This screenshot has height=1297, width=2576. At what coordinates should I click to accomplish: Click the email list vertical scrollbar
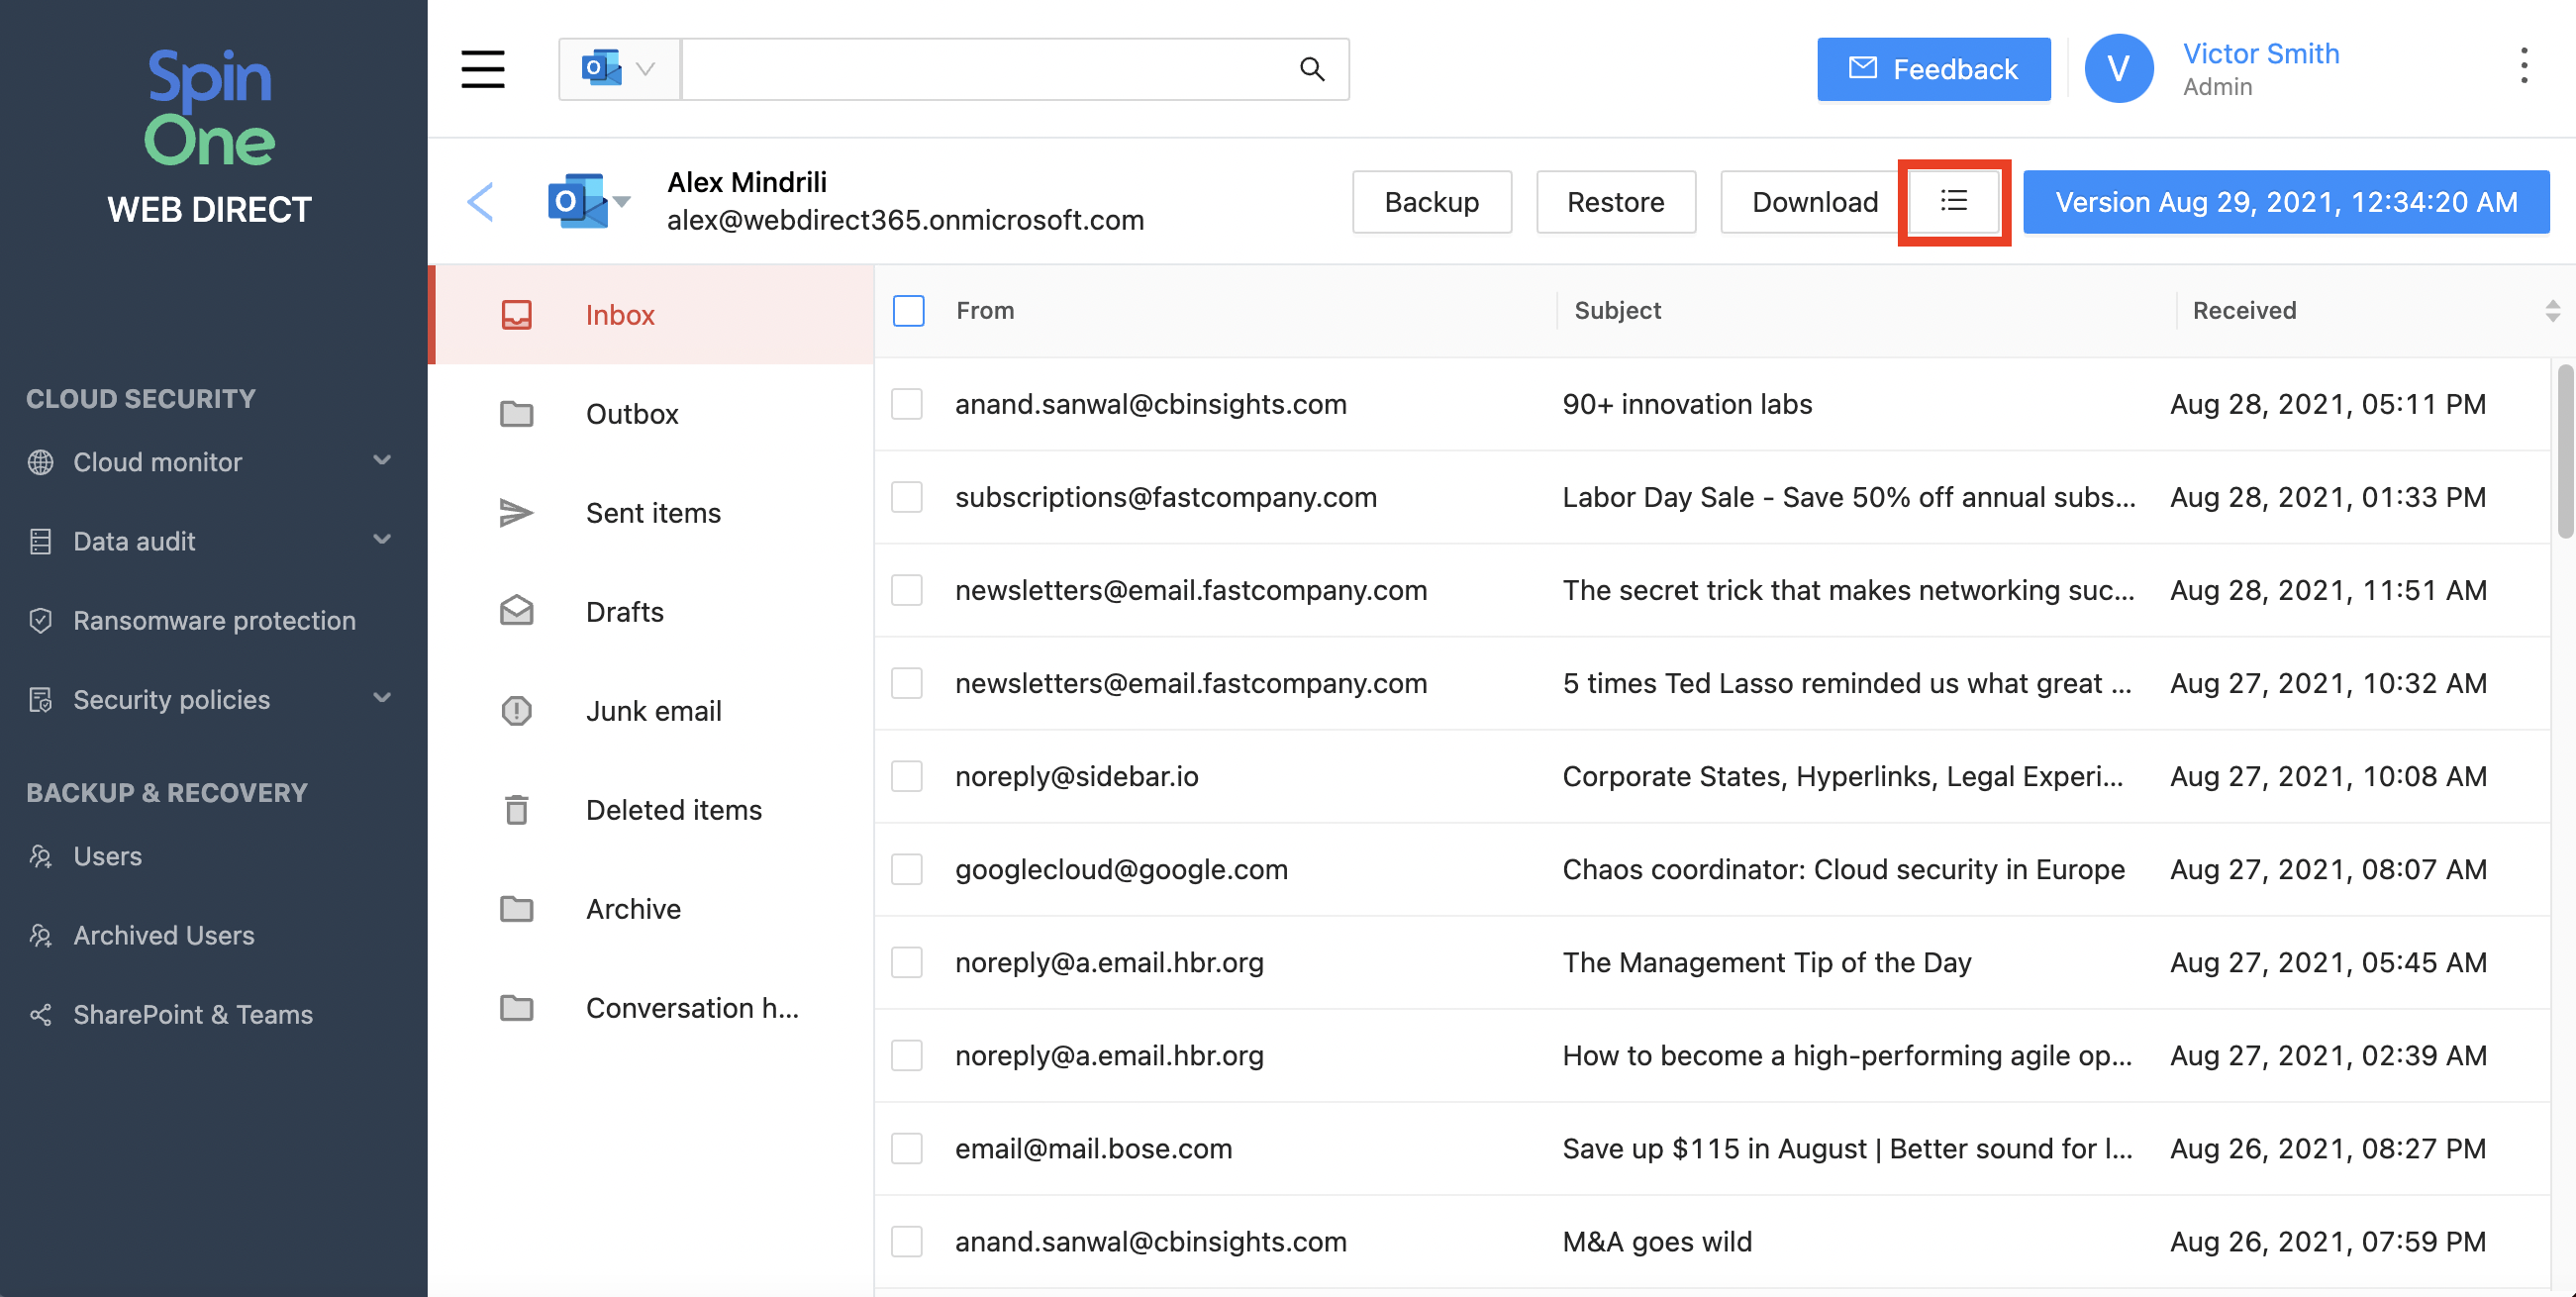point(2564,453)
